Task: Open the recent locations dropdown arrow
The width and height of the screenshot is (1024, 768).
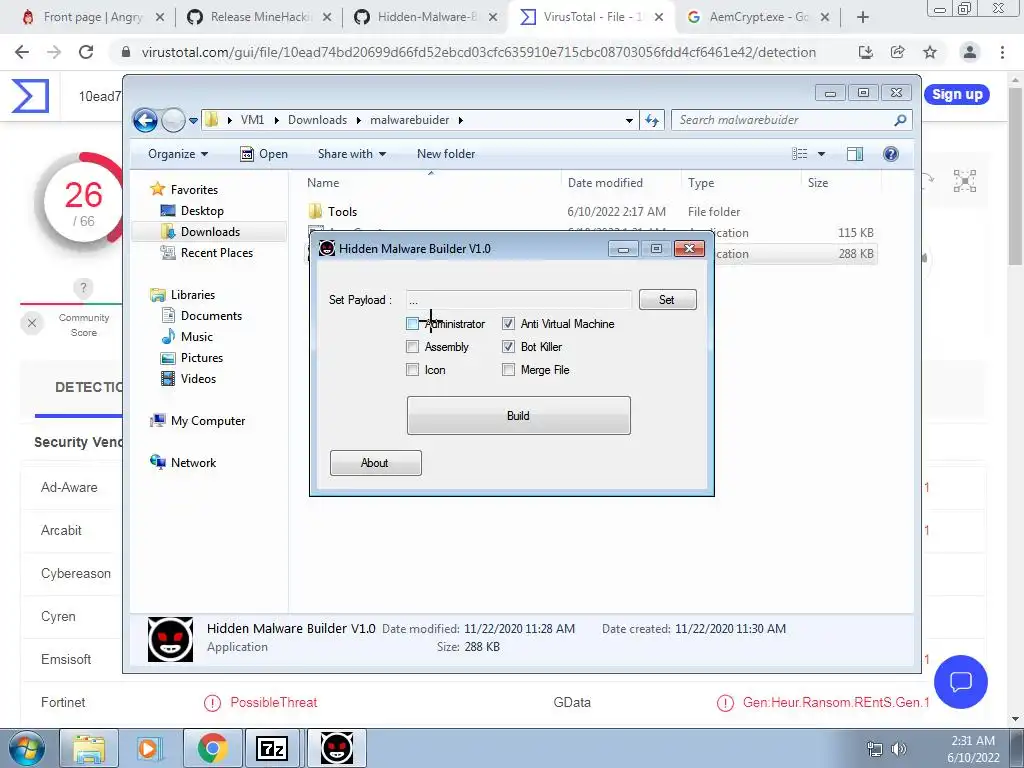Action: (x=193, y=121)
